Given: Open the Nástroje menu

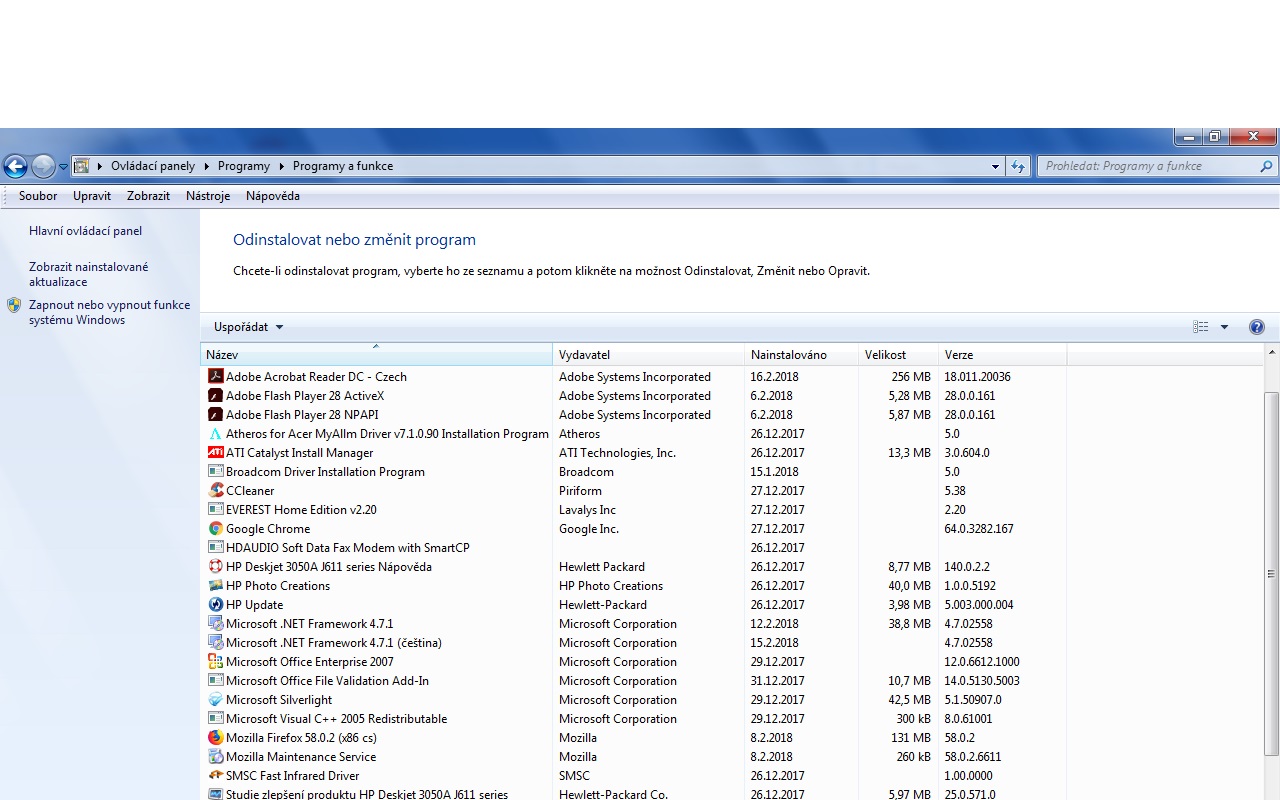Looking at the screenshot, I should coord(208,196).
